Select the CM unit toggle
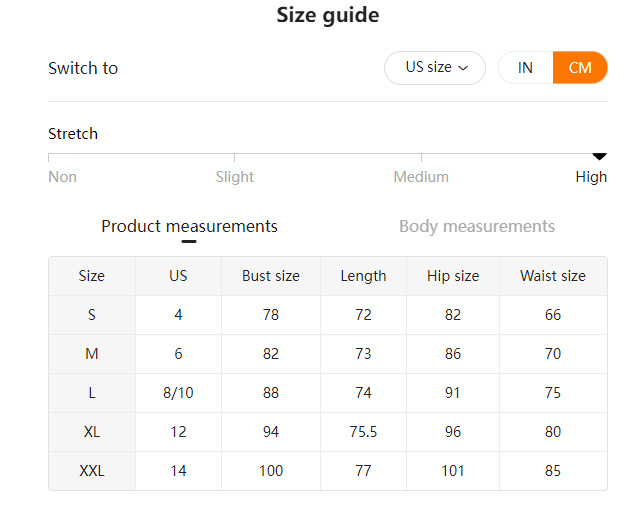Screen dimensions: 643x511 pyautogui.click(x=580, y=68)
